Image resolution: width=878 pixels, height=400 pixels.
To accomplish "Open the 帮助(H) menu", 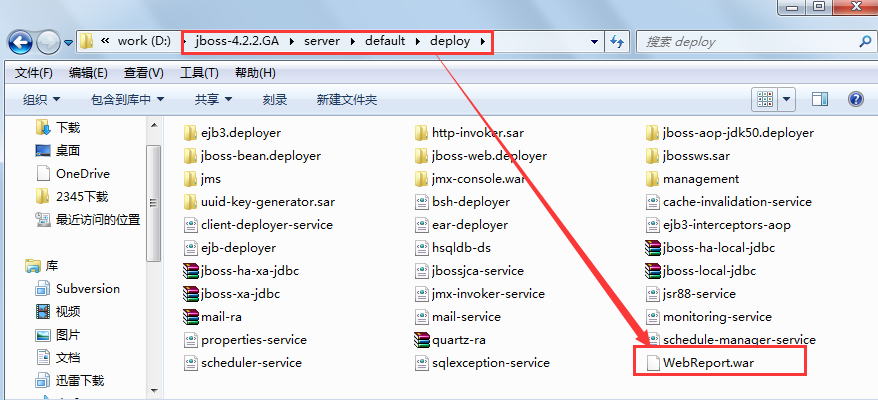I will point(255,73).
